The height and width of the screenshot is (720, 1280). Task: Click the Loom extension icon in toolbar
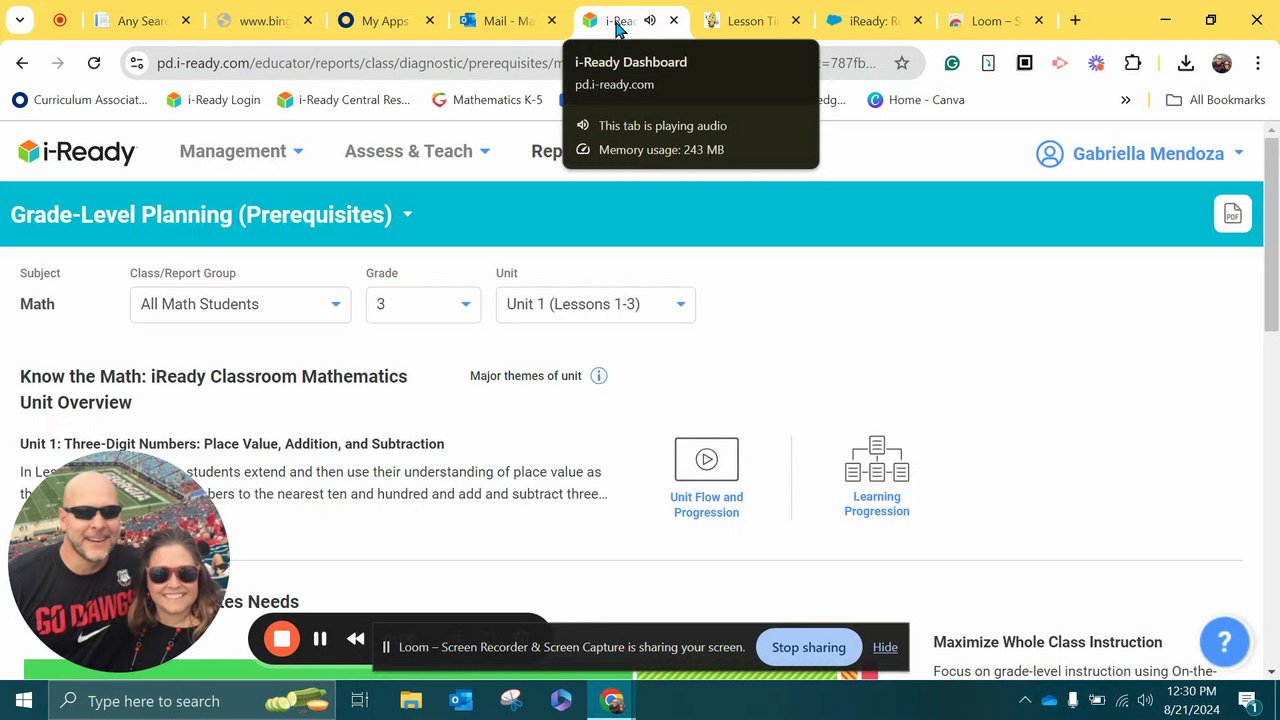pyautogui.click(x=1097, y=63)
